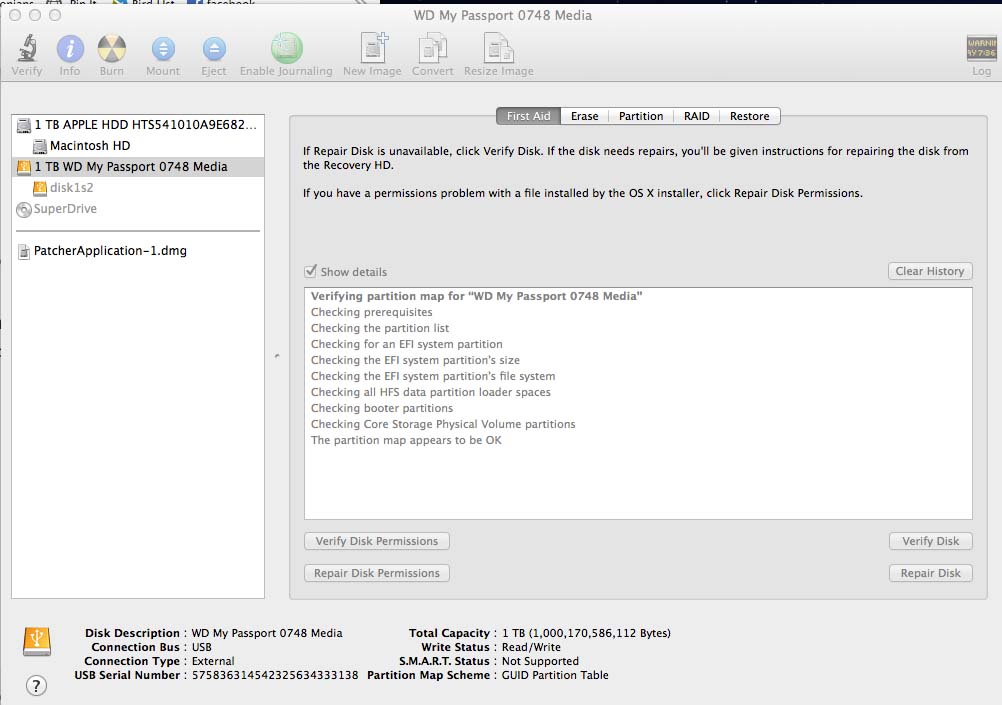Image resolution: width=1002 pixels, height=705 pixels.
Task: Open the Log viewer icon
Action: [x=981, y=48]
